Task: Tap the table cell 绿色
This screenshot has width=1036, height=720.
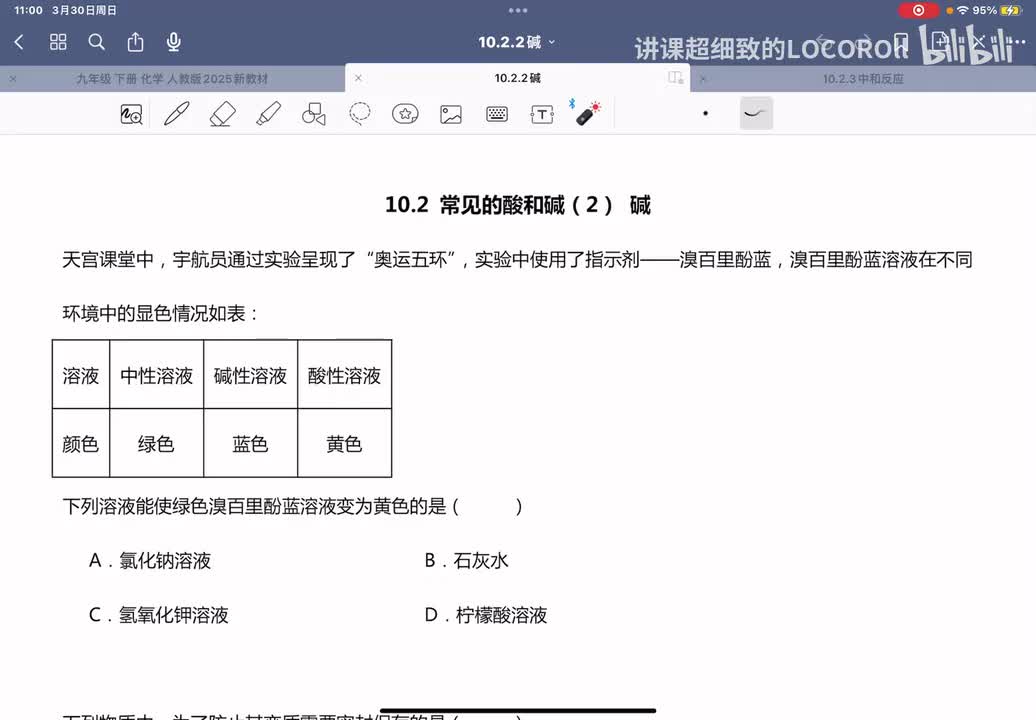Action: (x=156, y=444)
